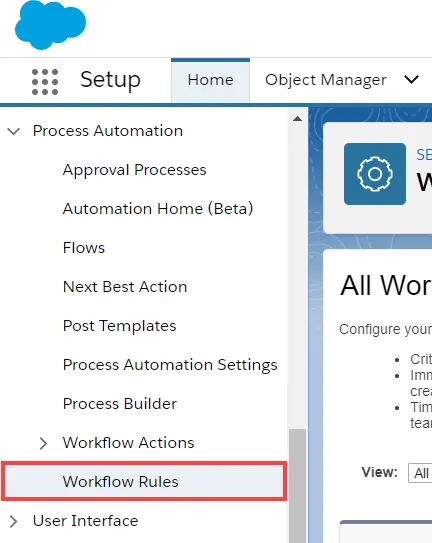Click the Salesforce cloud logo
Viewport: 432px width, 543px height.
click(51, 25)
